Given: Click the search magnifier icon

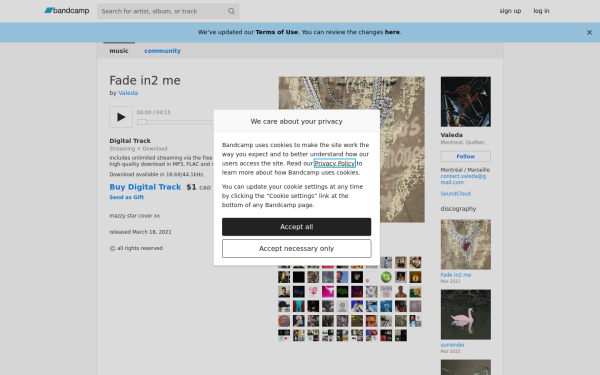Looking at the screenshot, I should click(x=231, y=11).
